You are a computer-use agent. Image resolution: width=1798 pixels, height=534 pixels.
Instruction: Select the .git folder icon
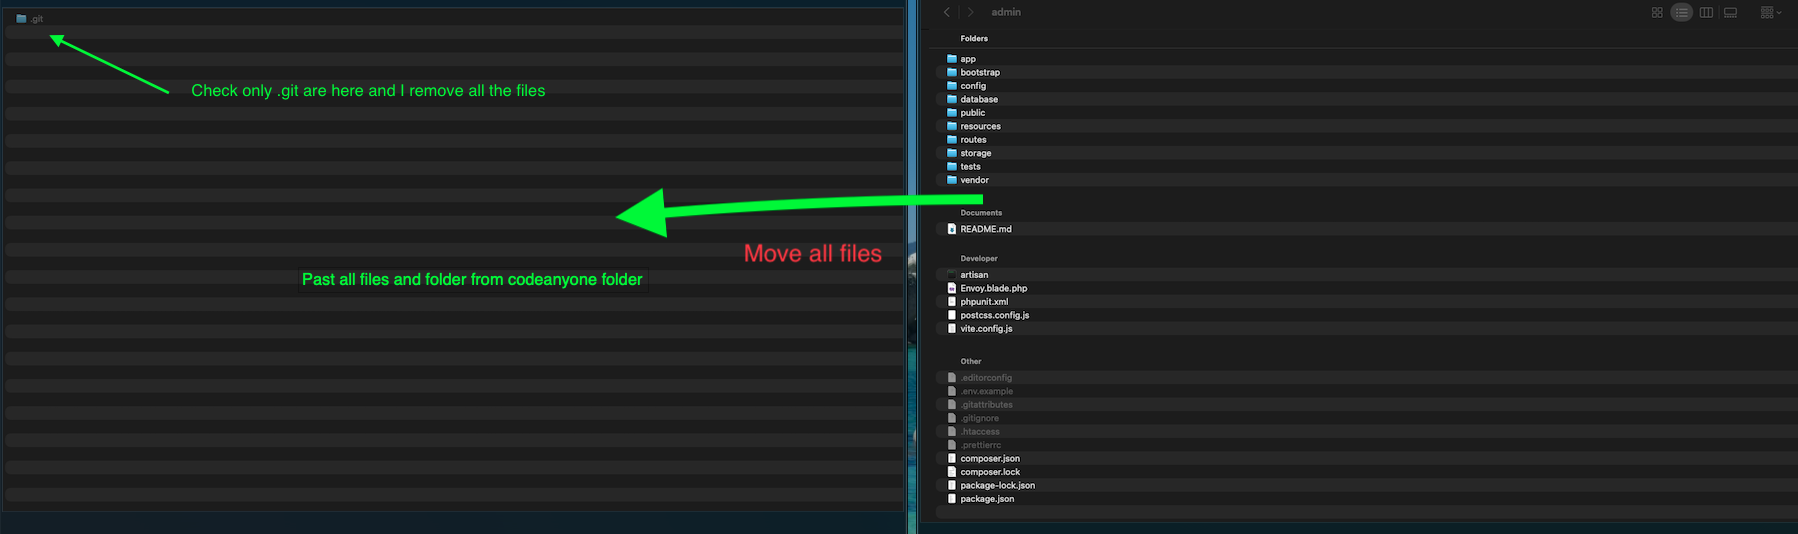tap(21, 19)
